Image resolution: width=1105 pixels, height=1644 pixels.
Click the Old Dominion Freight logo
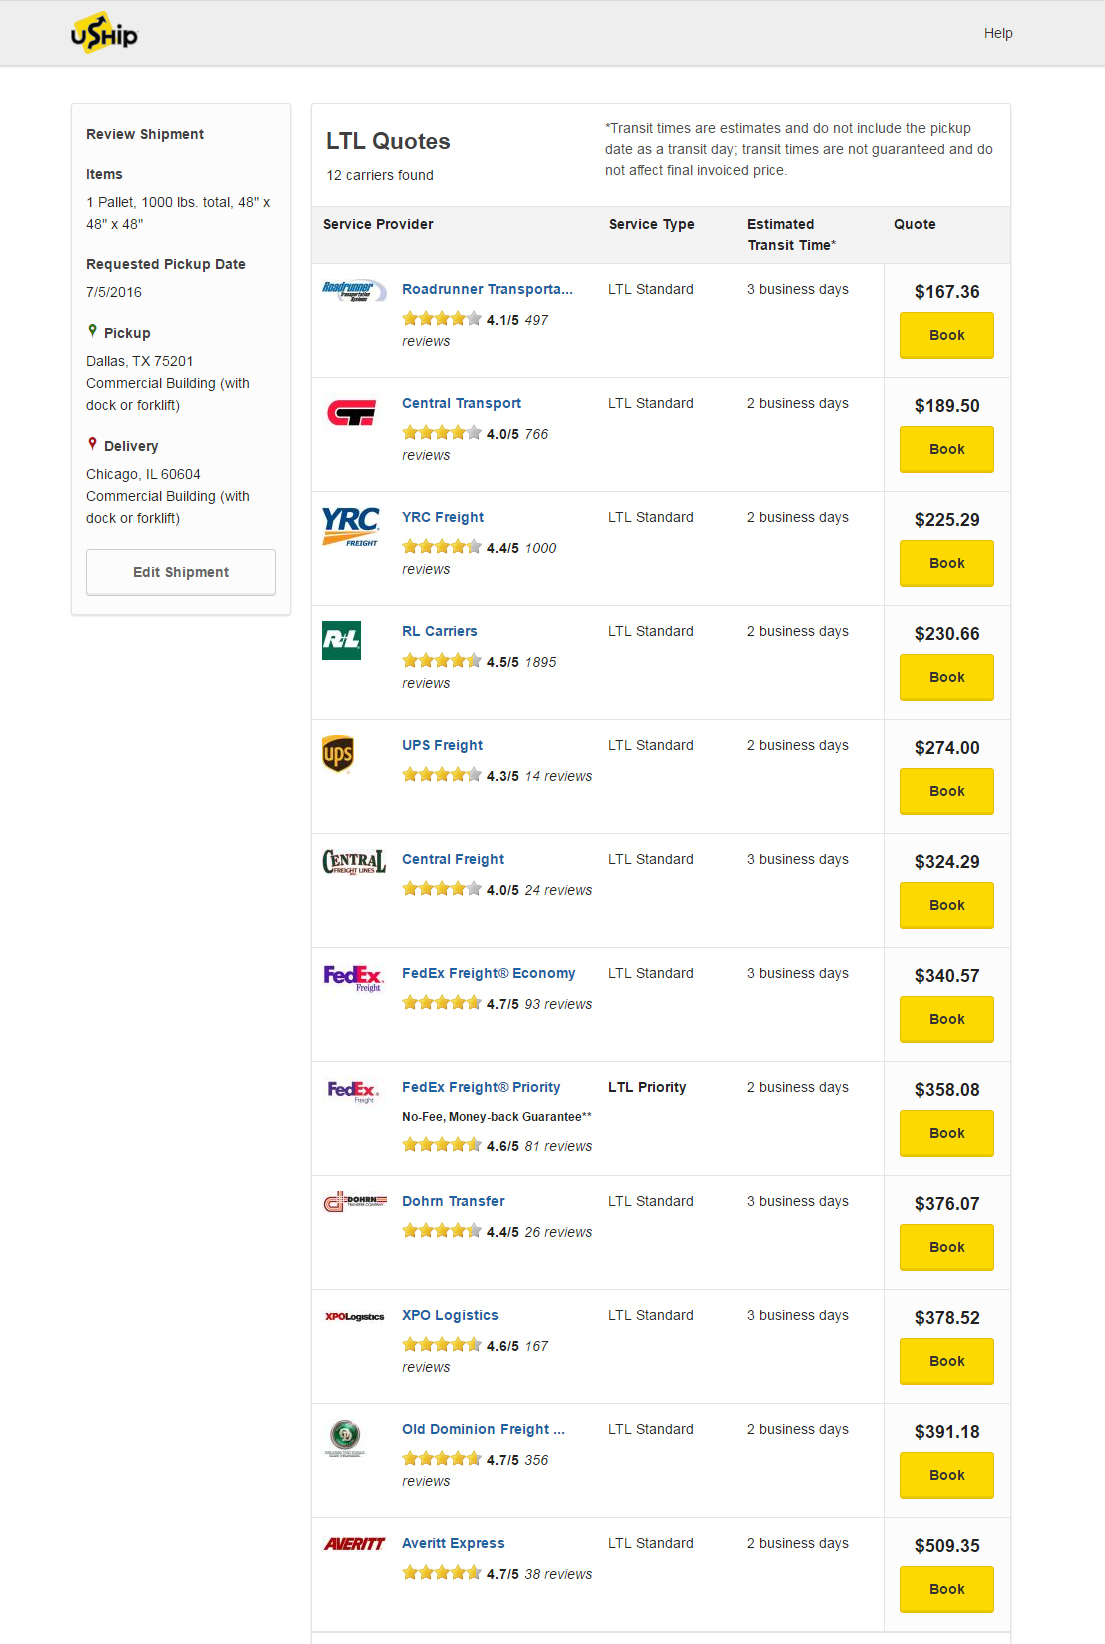point(345,1438)
